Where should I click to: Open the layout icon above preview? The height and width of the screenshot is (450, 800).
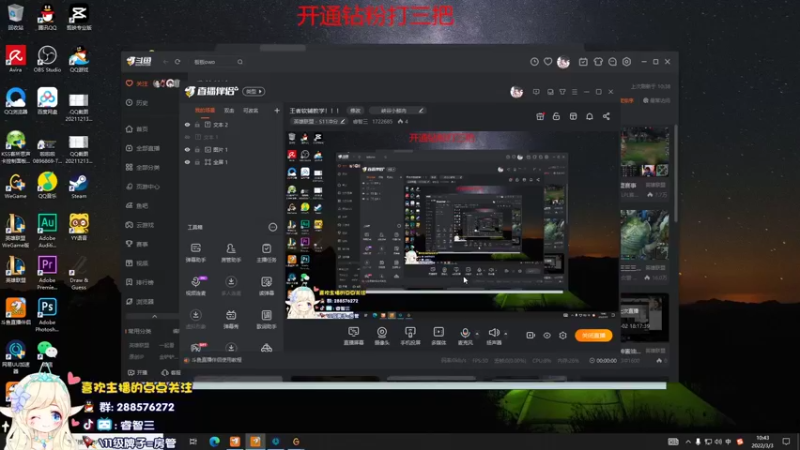(573, 116)
